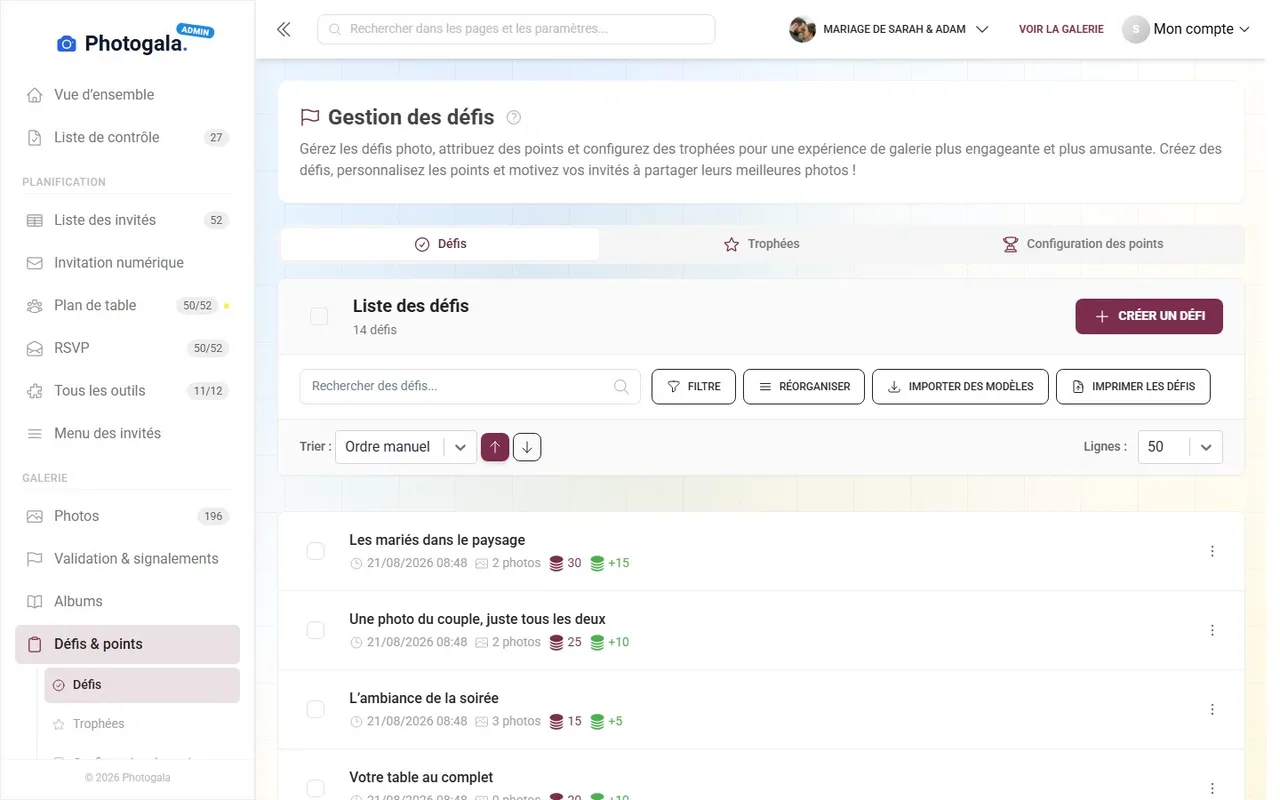The image size is (1280, 800).
Task: Open Invitation numérique page
Action: click(x=127, y=263)
